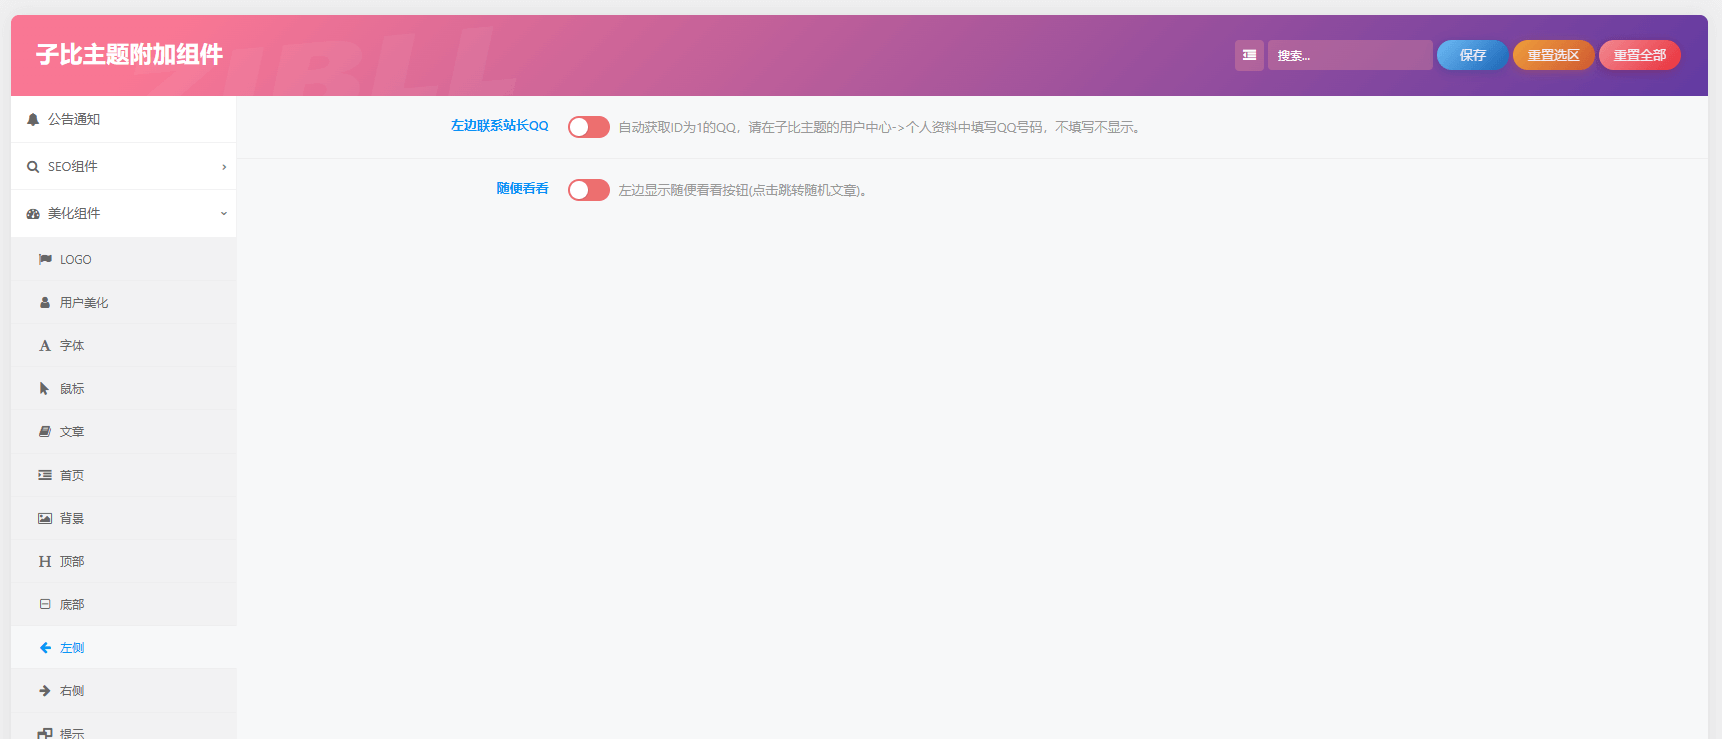Screen dimensions: 1722x739
Task: Select the active 左侧 submenu
Action: pos(124,648)
